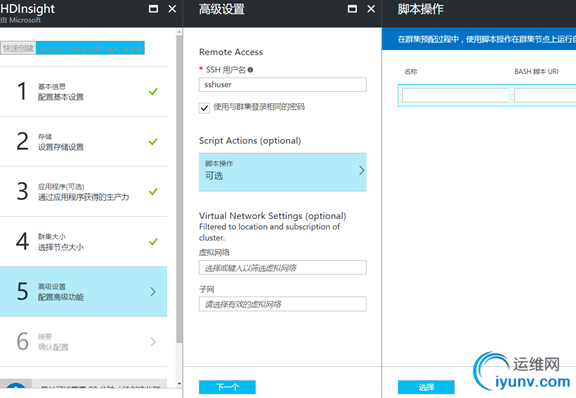
Task: Click the 名称 column header
Action: pyautogui.click(x=411, y=72)
